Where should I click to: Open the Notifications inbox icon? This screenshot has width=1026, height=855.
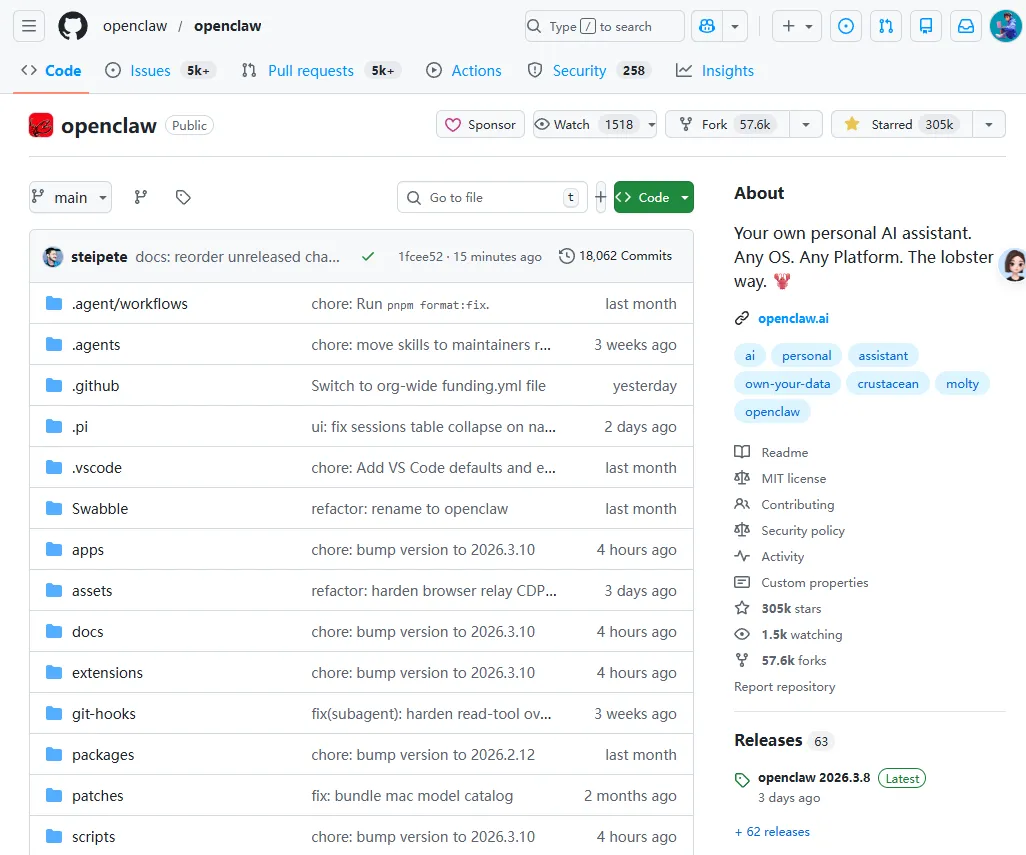click(x=966, y=26)
